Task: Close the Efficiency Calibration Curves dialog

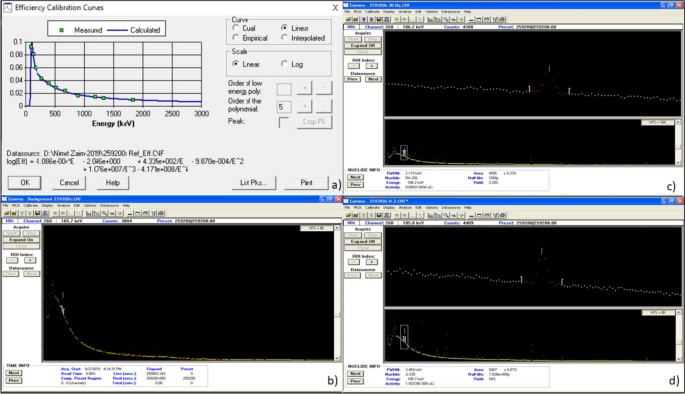Action: 335,7
